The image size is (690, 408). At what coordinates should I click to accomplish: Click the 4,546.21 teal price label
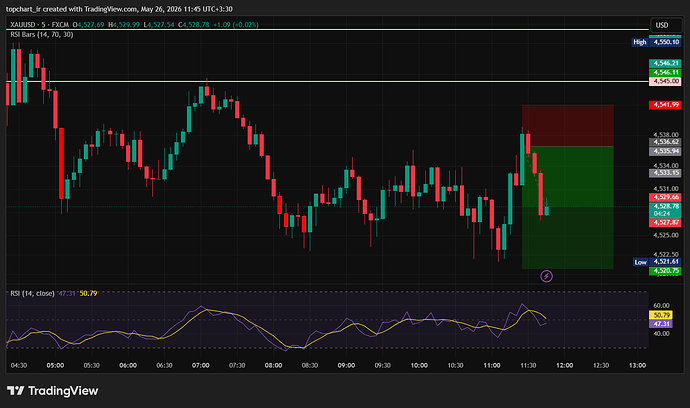click(x=665, y=63)
